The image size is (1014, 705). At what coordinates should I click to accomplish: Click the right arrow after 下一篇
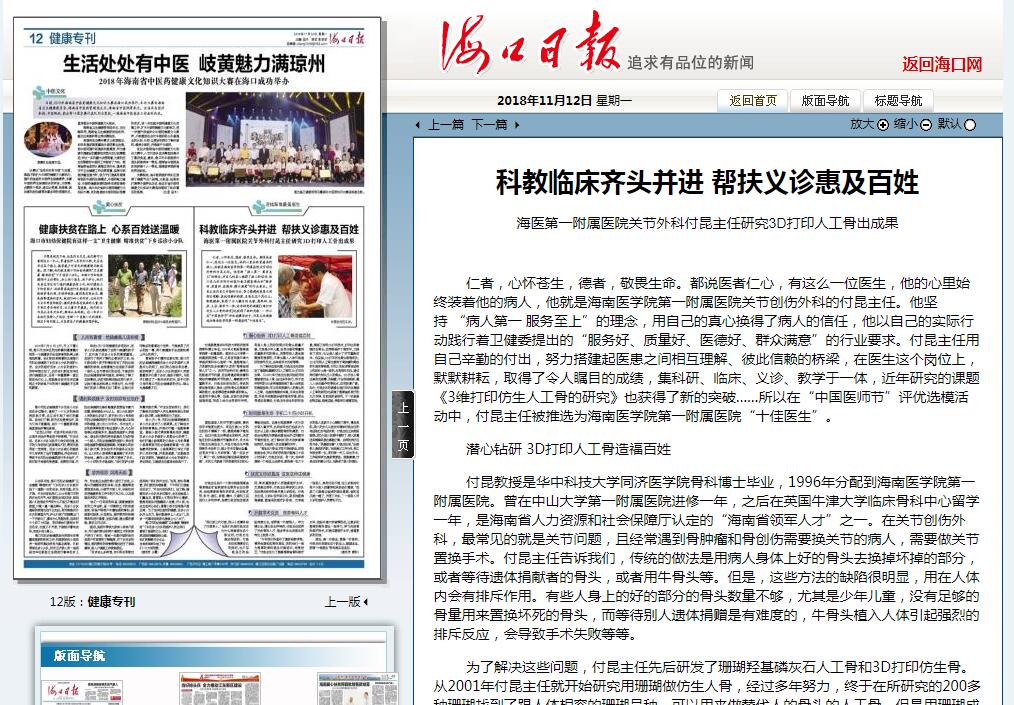point(517,125)
